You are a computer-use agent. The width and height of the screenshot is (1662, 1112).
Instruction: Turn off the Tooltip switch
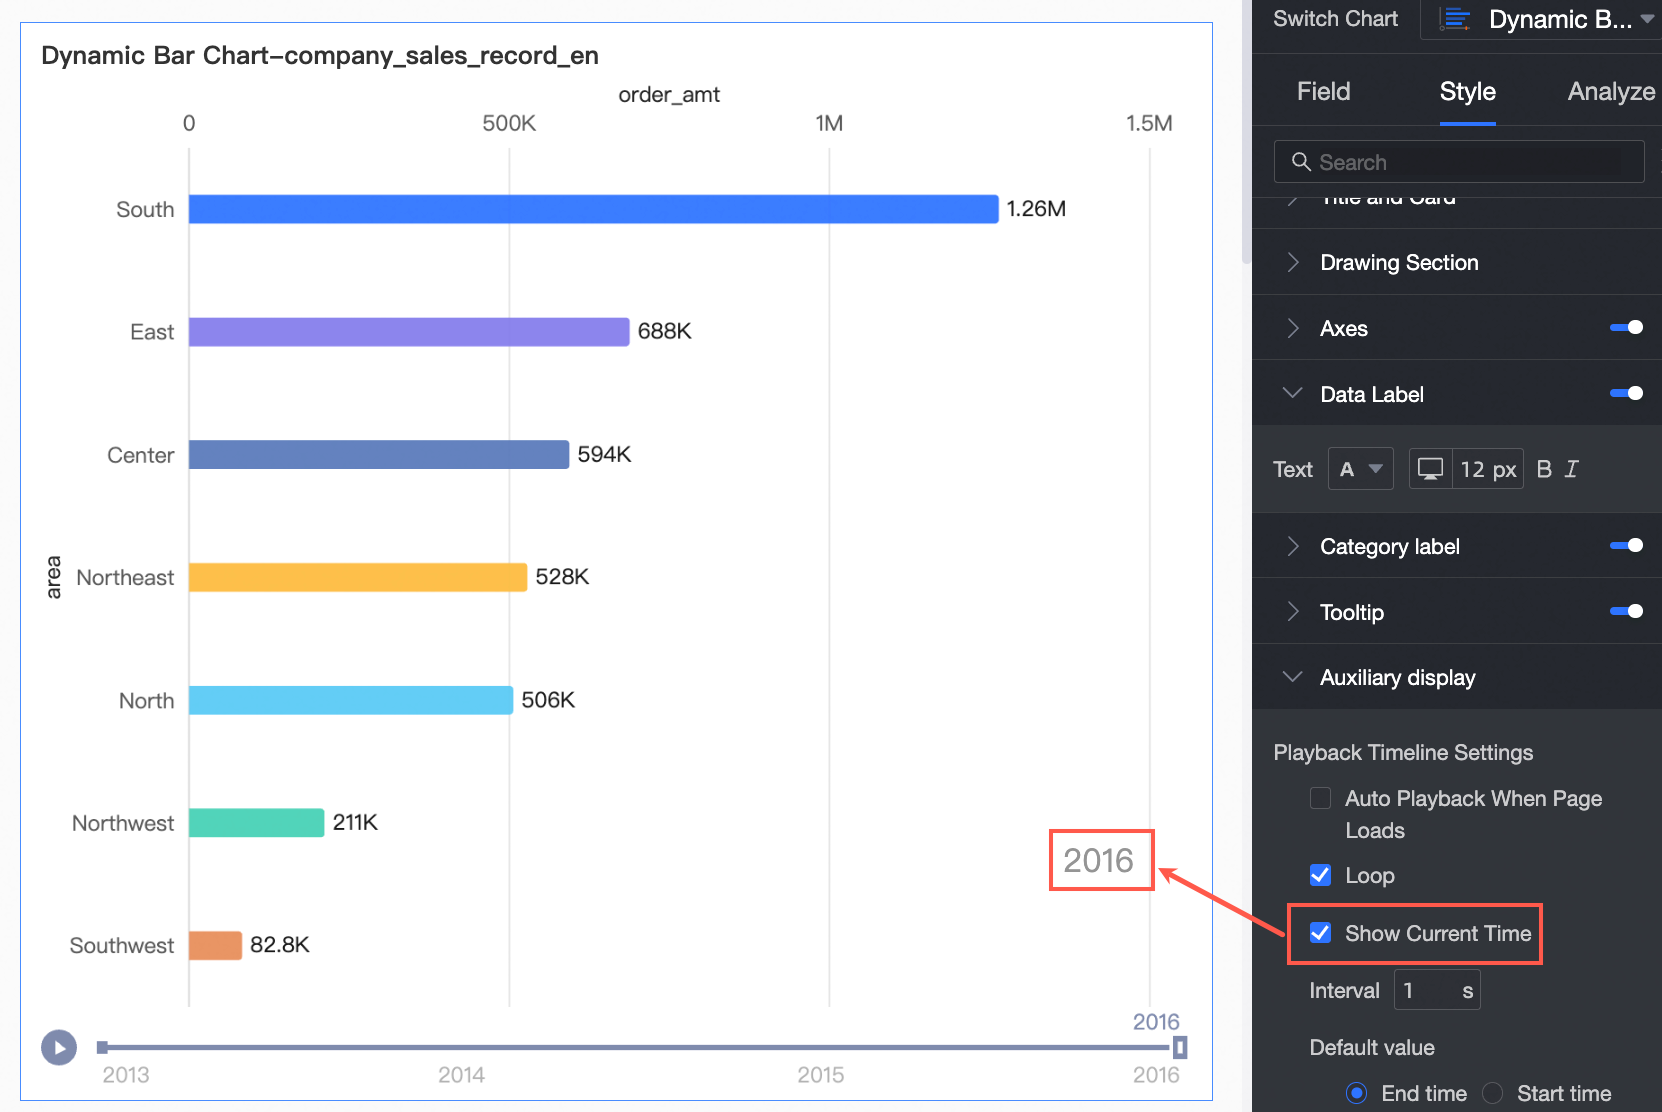pyautogui.click(x=1626, y=611)
